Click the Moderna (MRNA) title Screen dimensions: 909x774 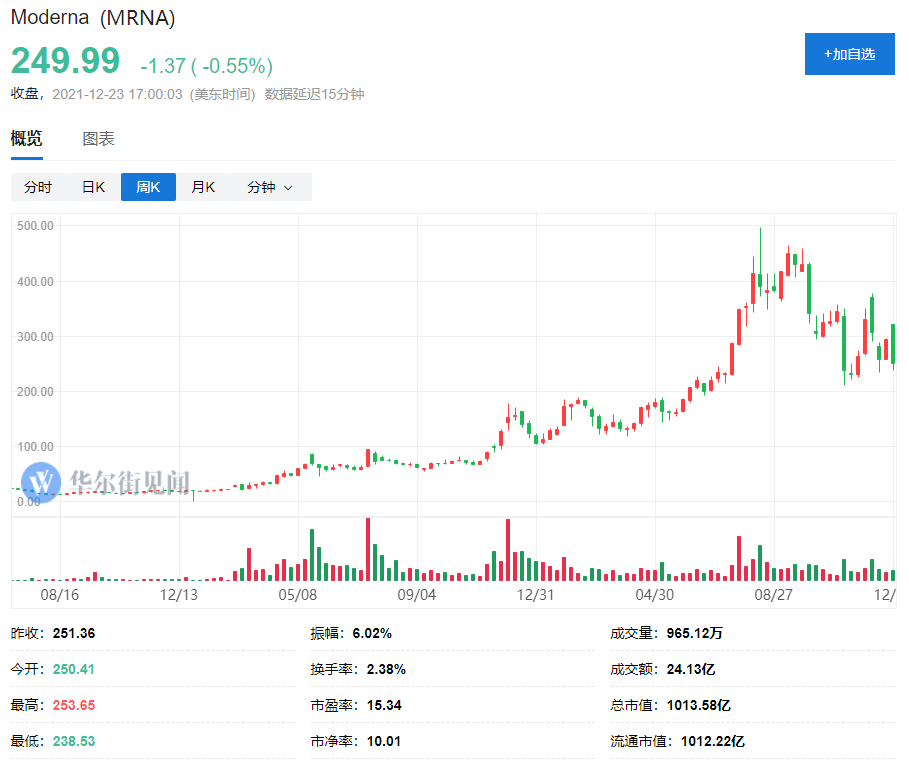tap(92, 18)
